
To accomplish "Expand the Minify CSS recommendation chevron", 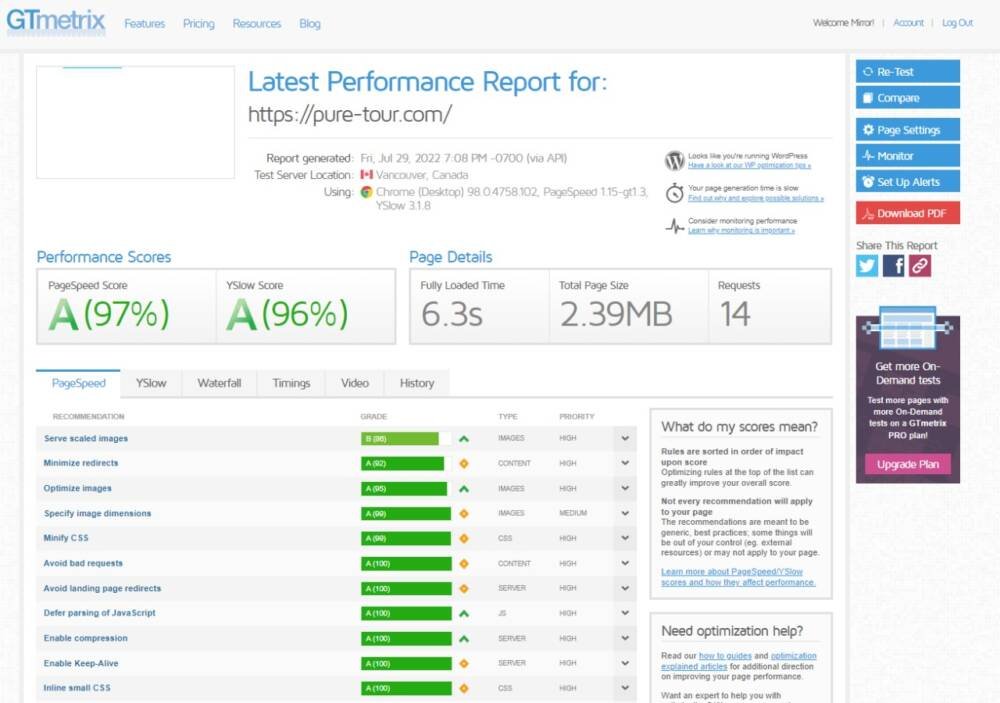I will (x=625, y=539).
